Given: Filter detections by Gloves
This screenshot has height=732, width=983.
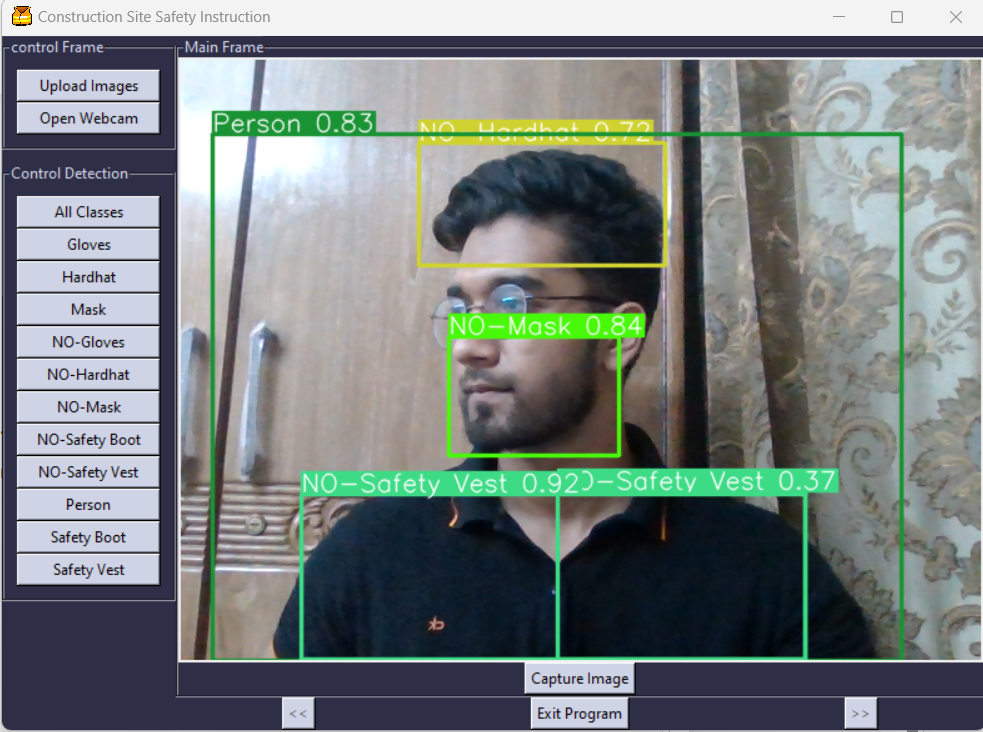Looking at the screenshot, I should coord(87,244).
